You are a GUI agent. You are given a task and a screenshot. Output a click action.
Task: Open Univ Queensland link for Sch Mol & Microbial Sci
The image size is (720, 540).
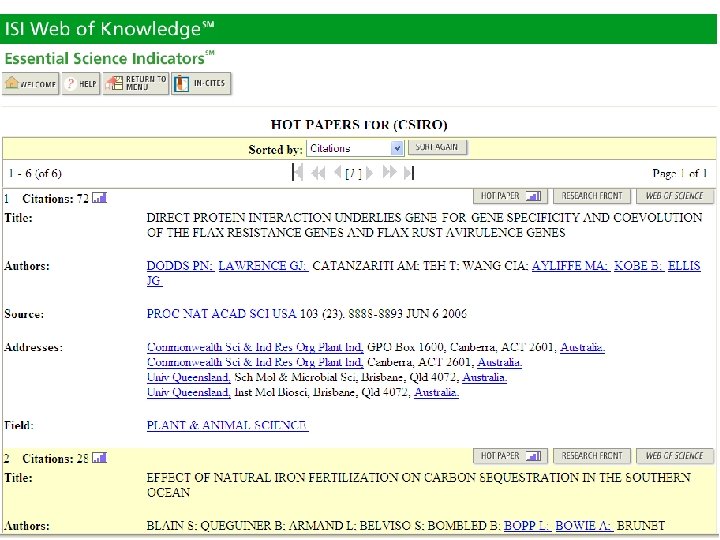pos(188,377)
